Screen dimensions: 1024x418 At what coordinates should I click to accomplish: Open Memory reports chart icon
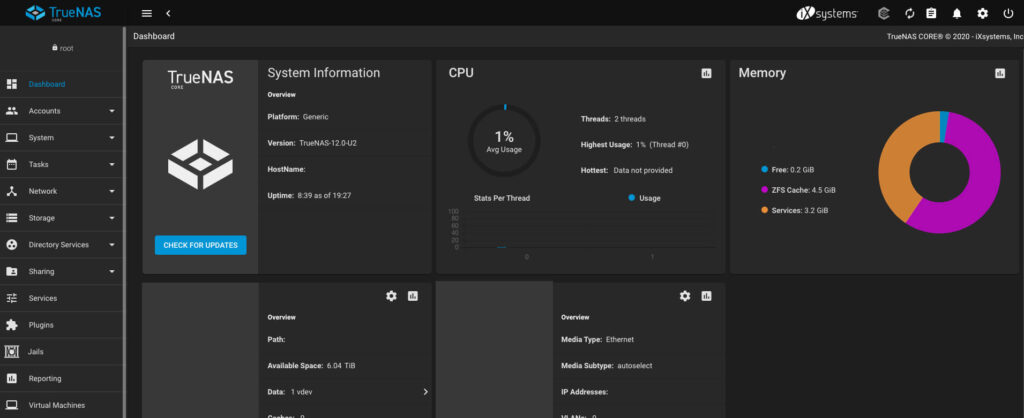[1000, 73]
